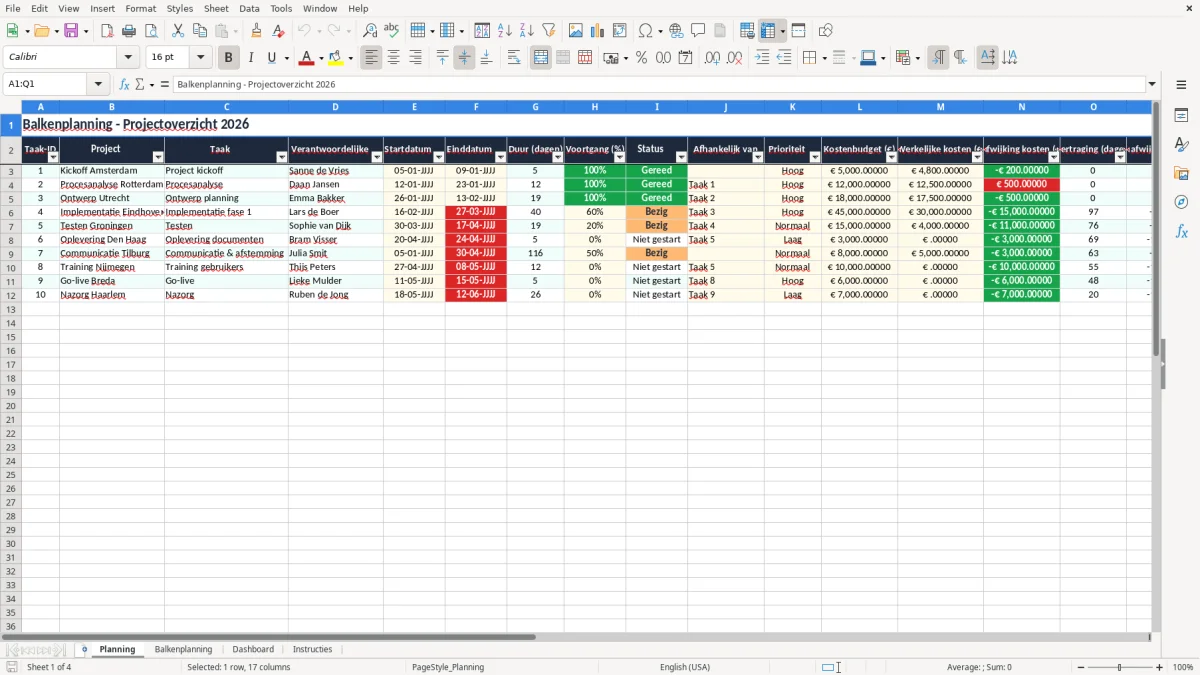Open the Data menu
The image size is (1200, 675).
(249, 8)
